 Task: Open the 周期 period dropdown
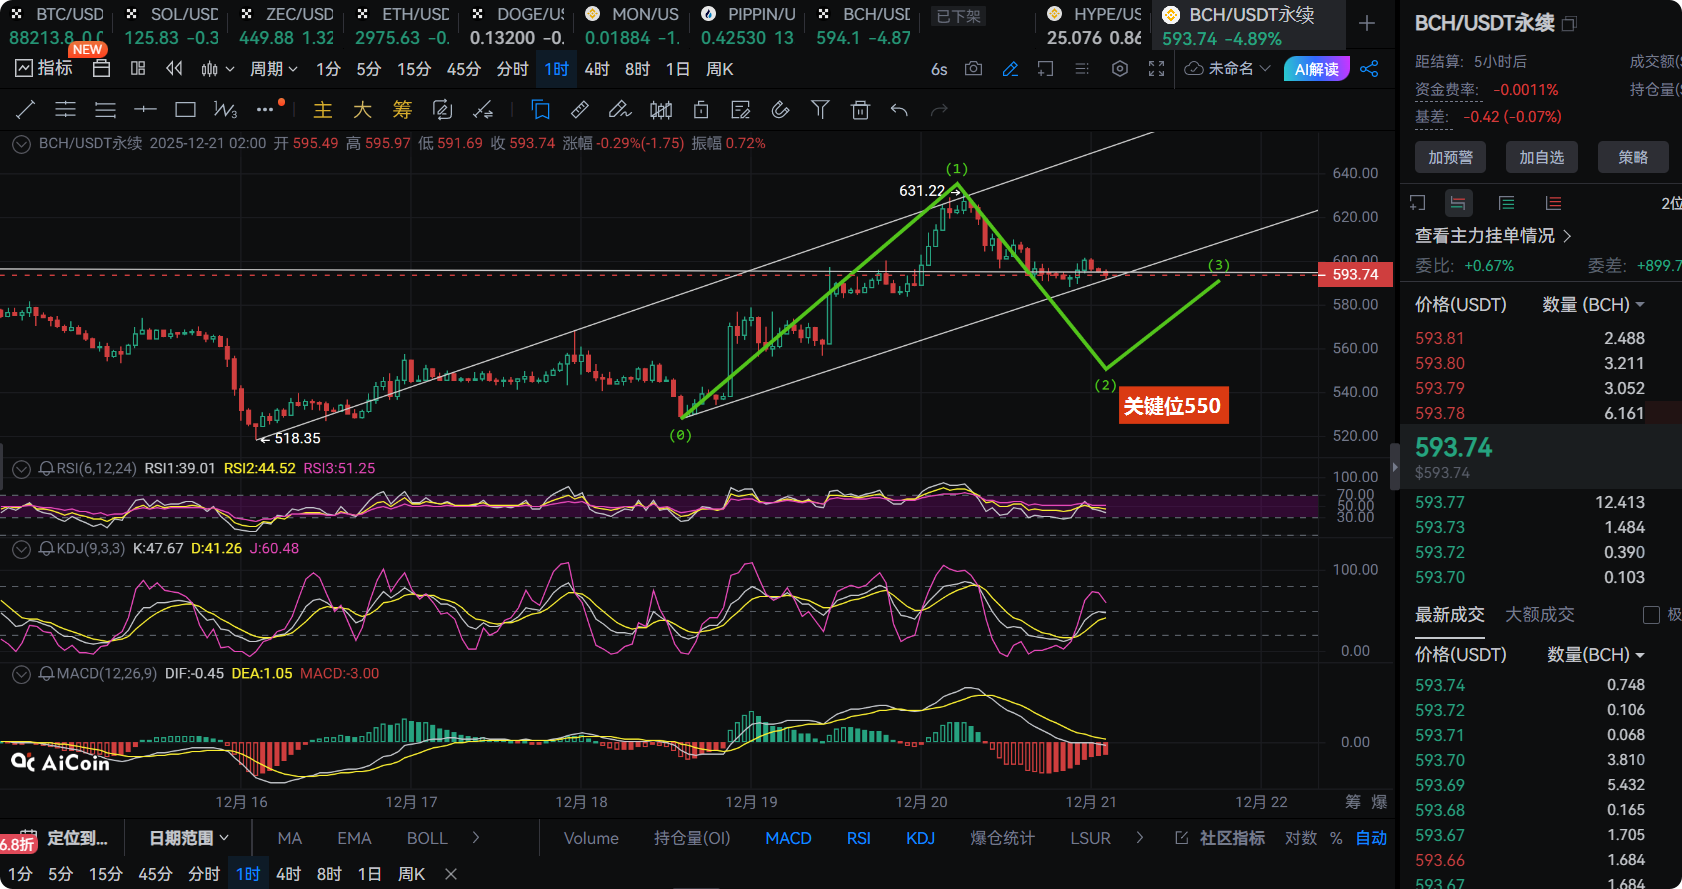pos(273,69)
